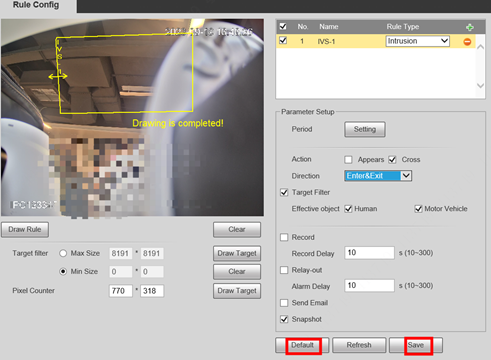
Task: Open the Period Setting button
Action: pyautogui.click(x=365, y=129)
